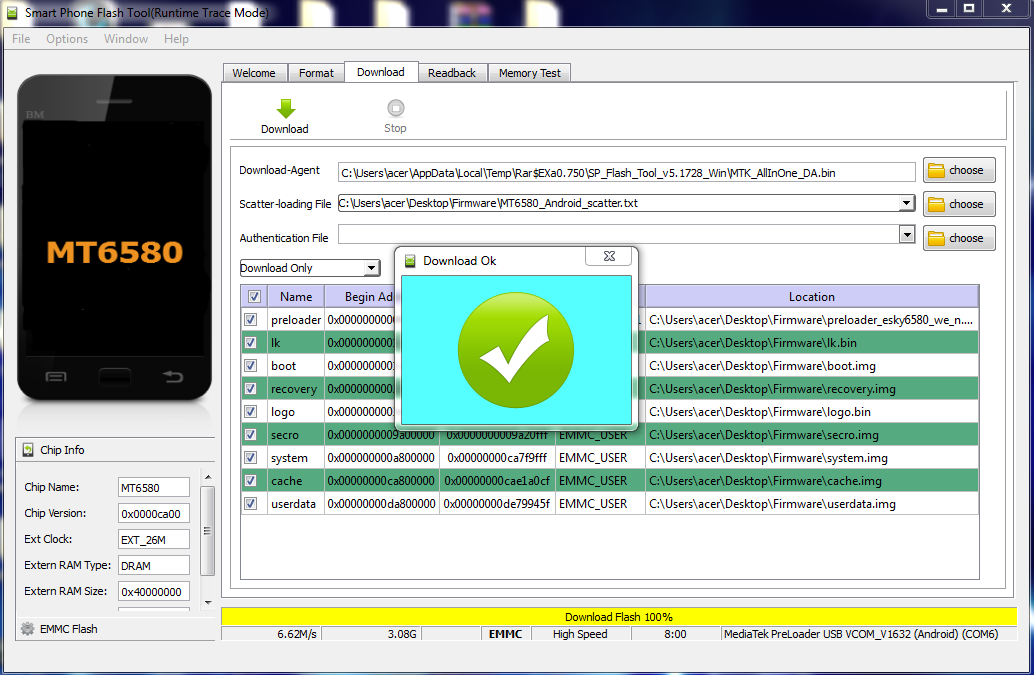Viewport: 1034px width, 675px height.
Task: Open the File menu
Action: (x=21, y=39)
